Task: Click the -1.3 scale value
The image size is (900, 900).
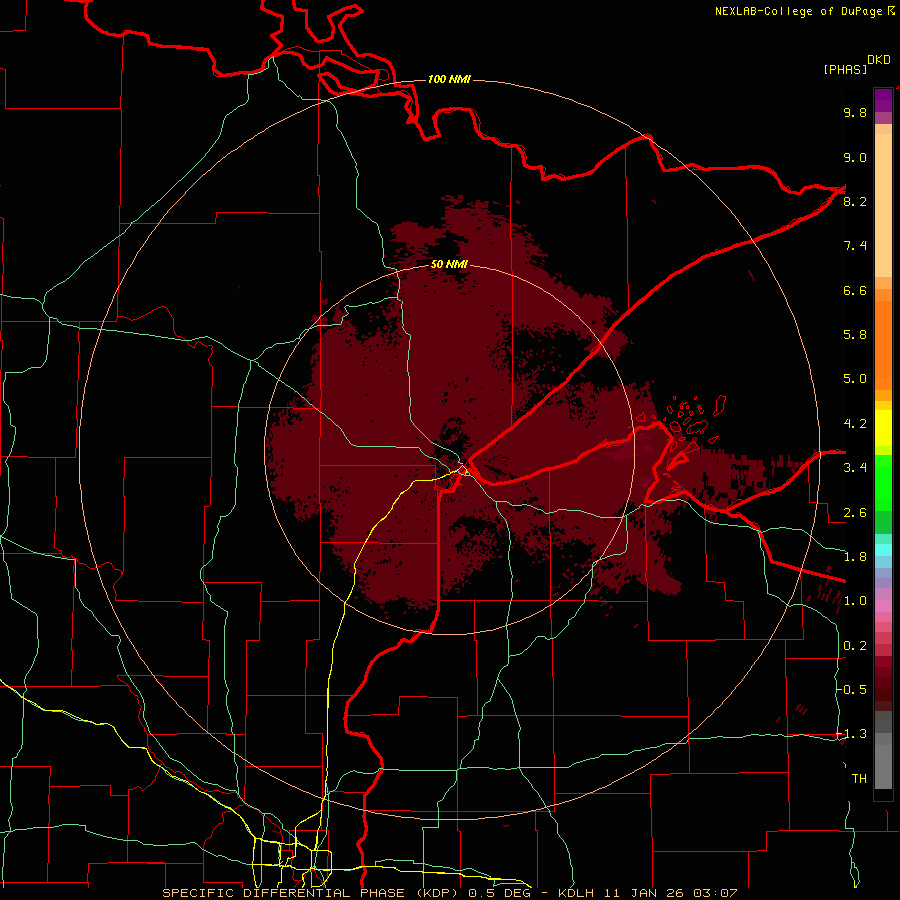Action: [852, 734]
